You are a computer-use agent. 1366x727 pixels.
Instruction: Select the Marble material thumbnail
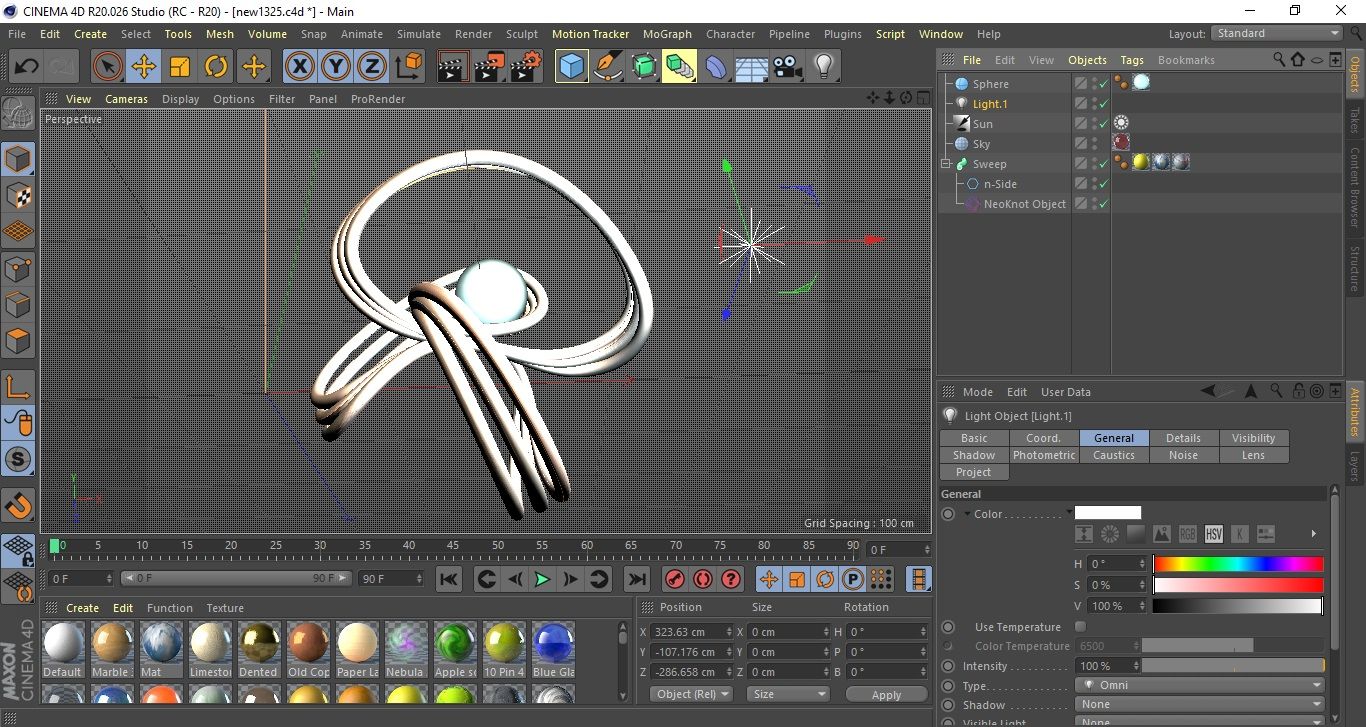tap(111, 649)
